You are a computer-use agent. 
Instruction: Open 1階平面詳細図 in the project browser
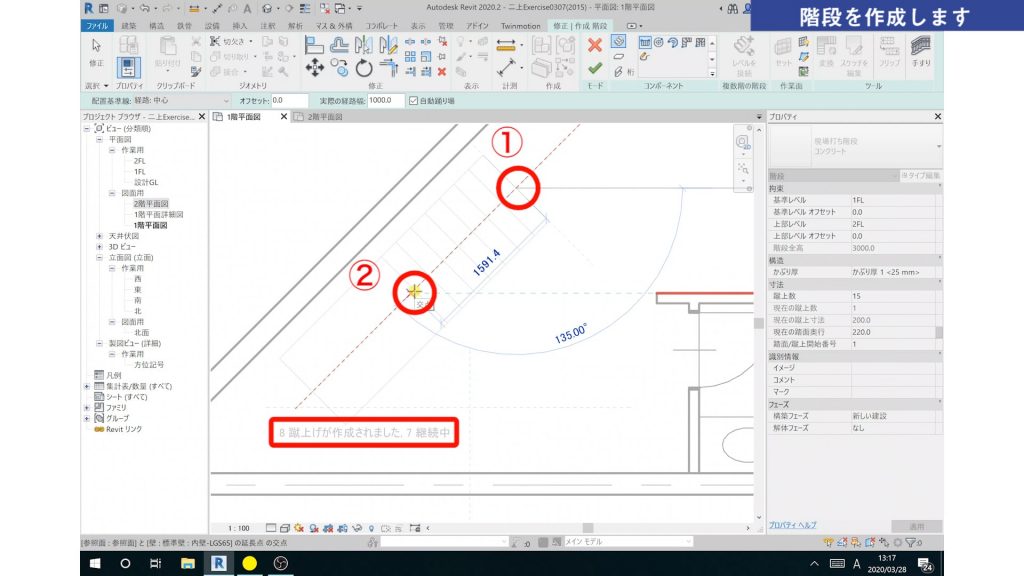[158, 214]
